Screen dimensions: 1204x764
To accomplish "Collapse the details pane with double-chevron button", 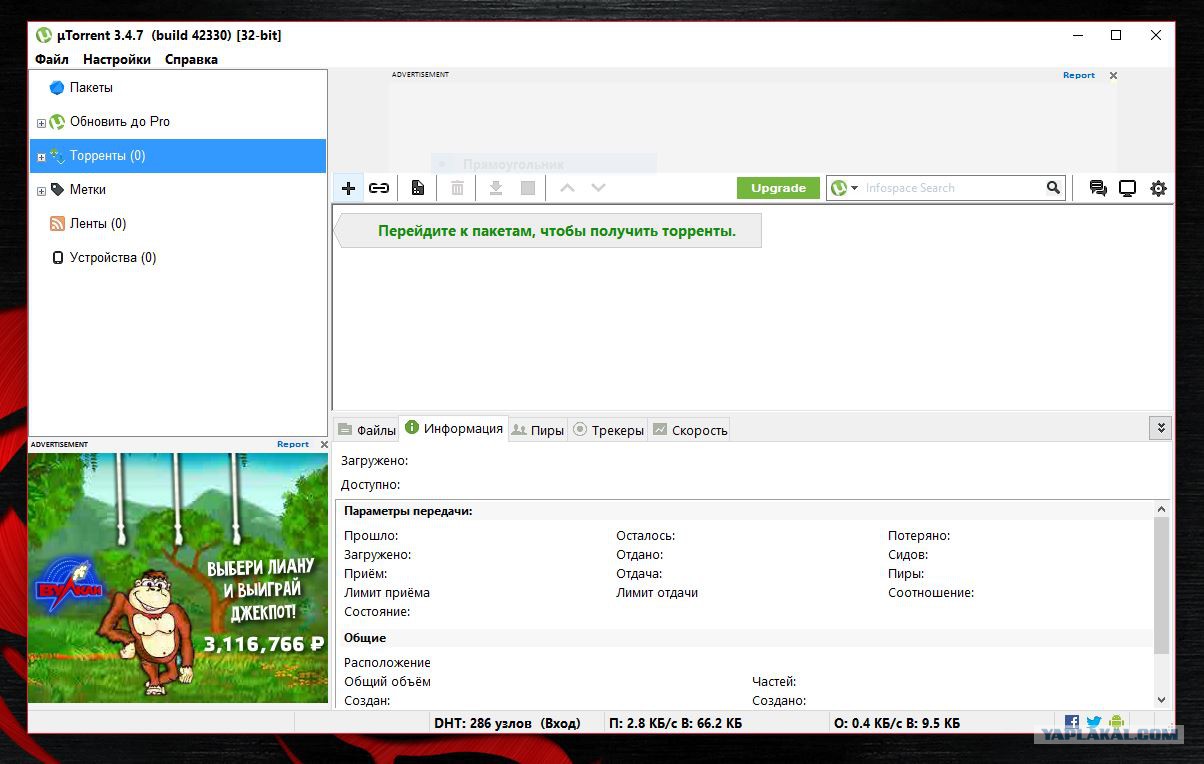I will (x=1160, y=427).
